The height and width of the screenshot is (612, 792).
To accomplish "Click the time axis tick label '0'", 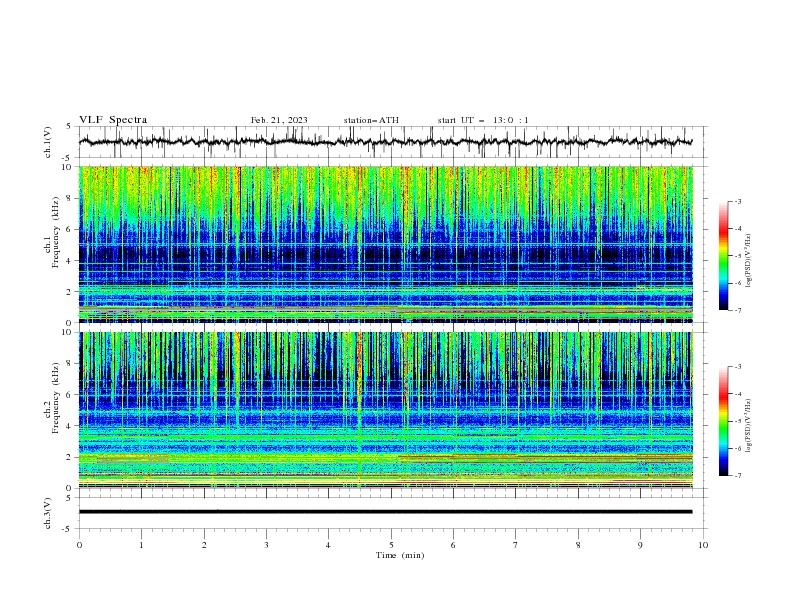I will [79, 545].
